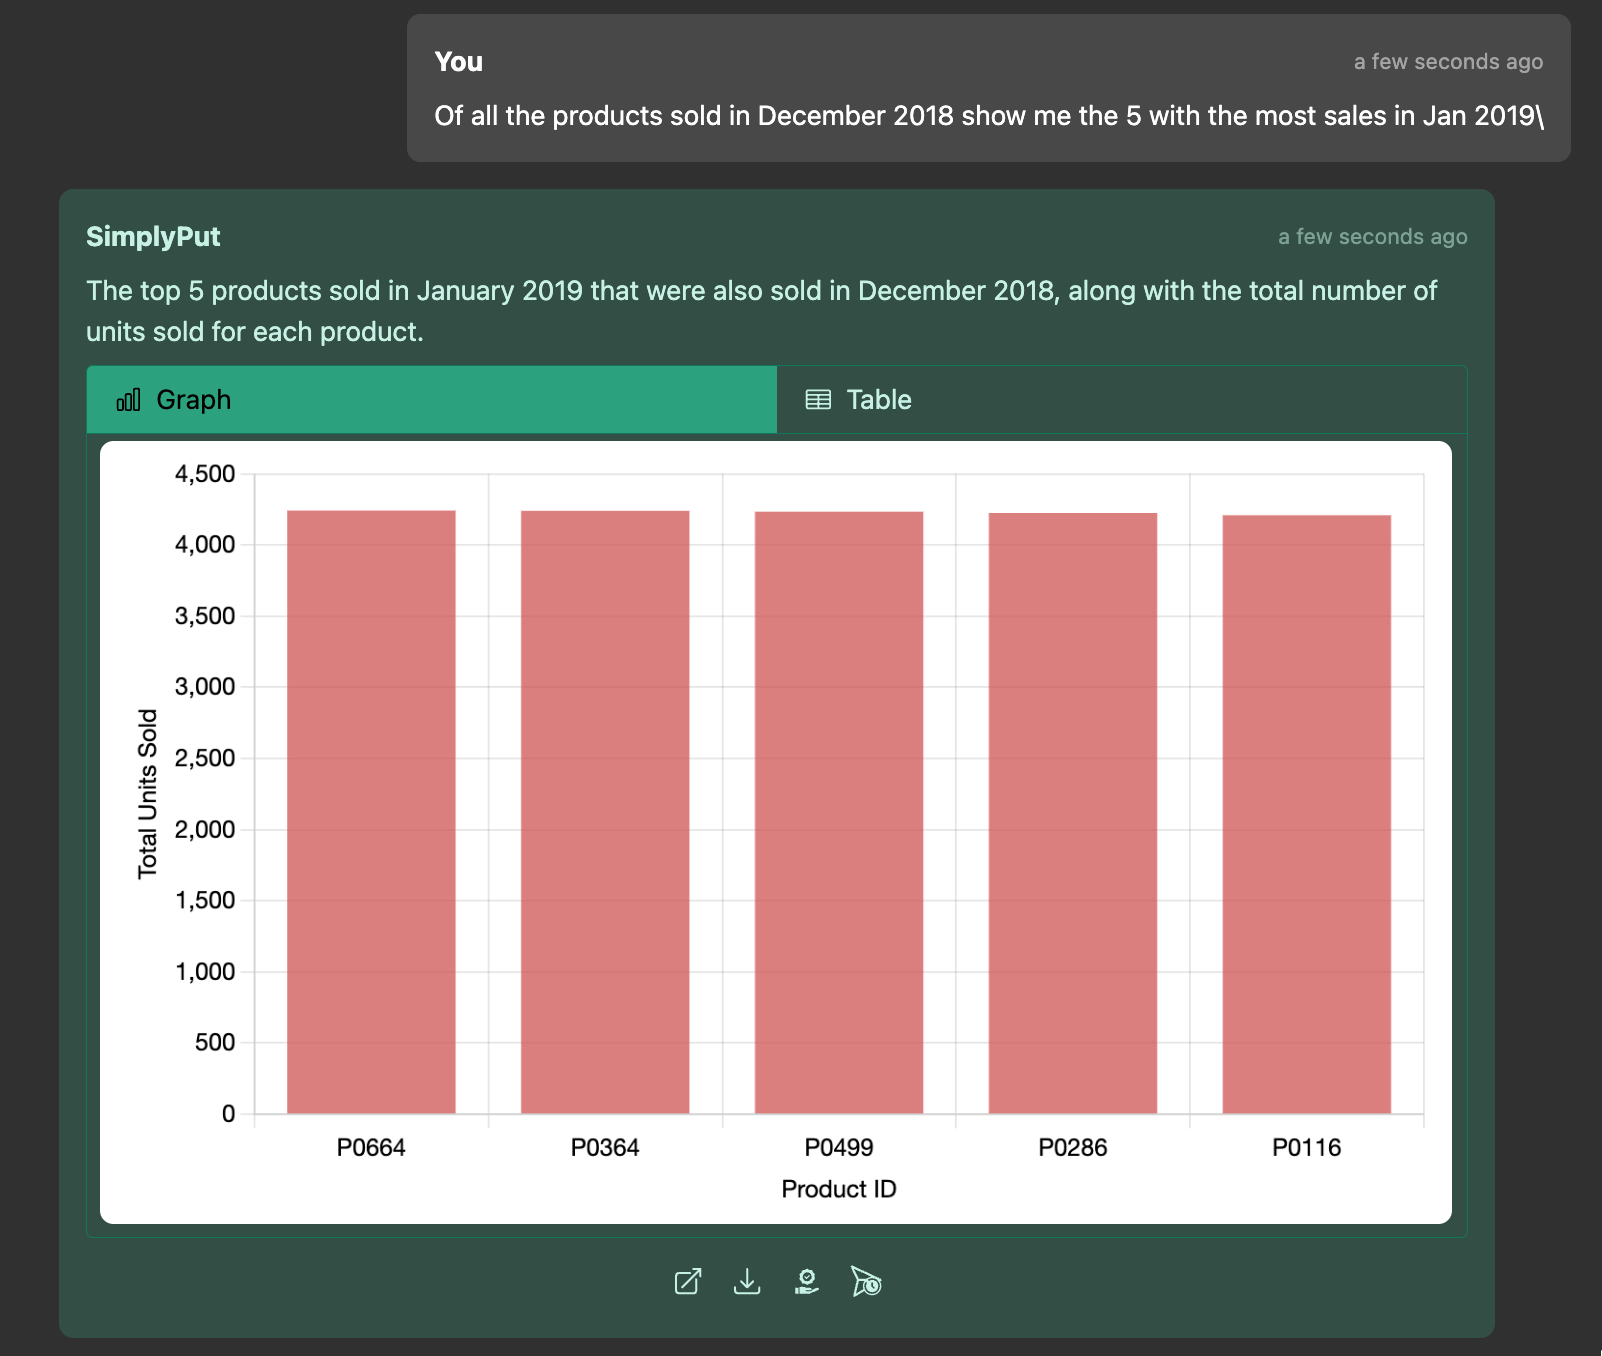Click the P0116 bar in the chart

(x=1307, y=815)
